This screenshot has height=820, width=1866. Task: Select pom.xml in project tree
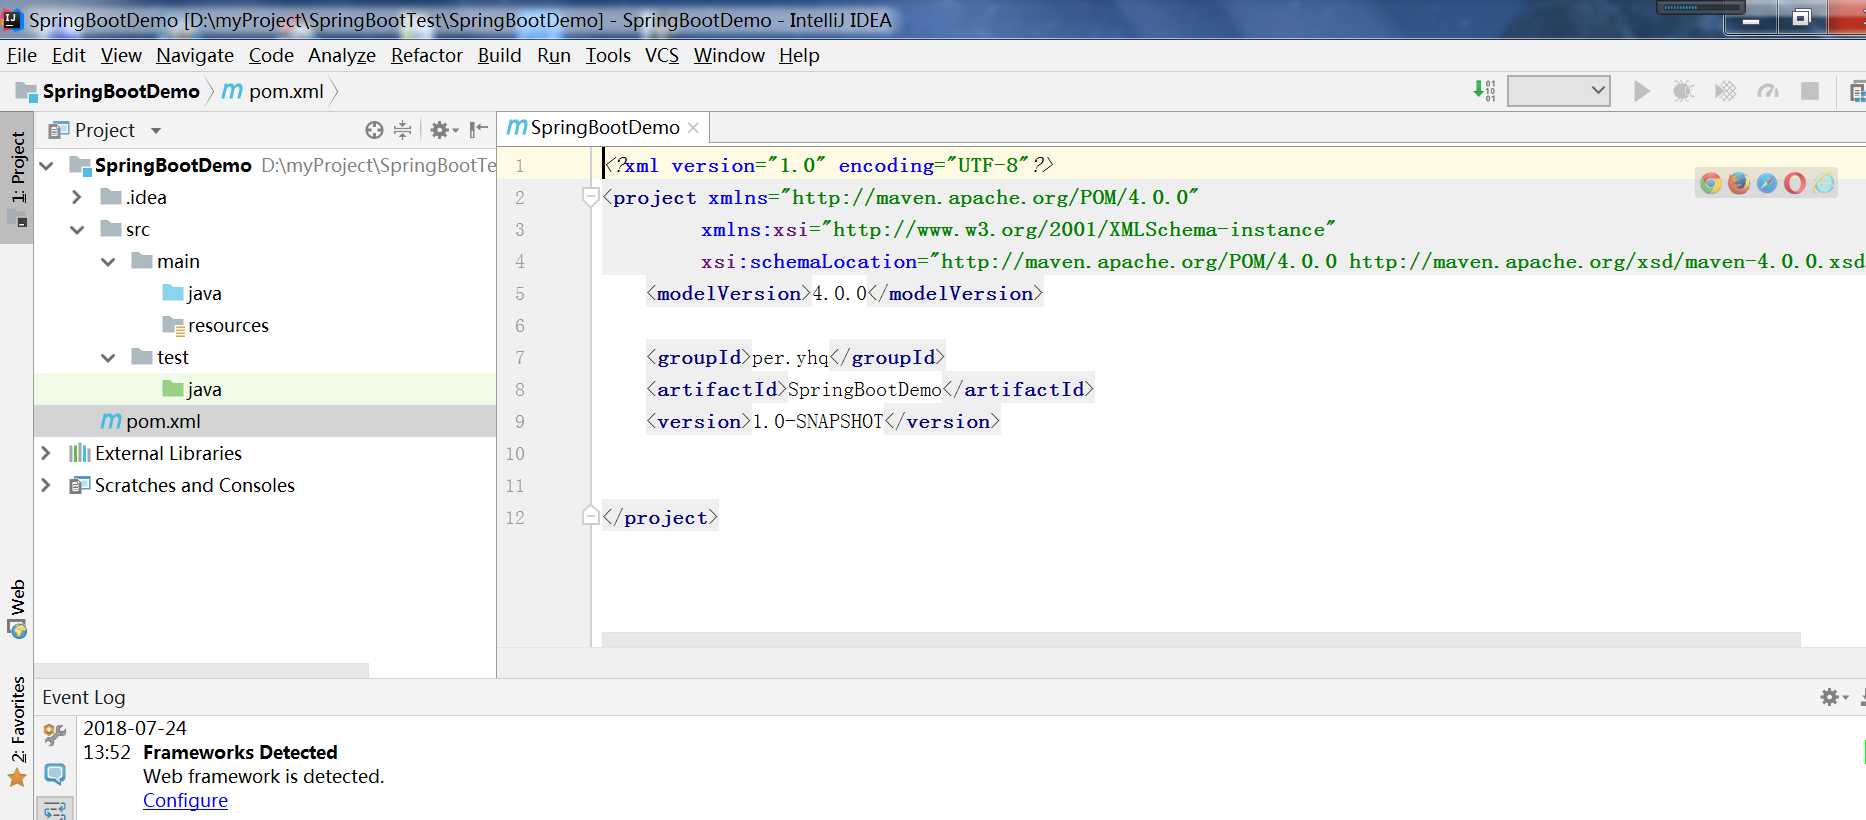[265, 421]
